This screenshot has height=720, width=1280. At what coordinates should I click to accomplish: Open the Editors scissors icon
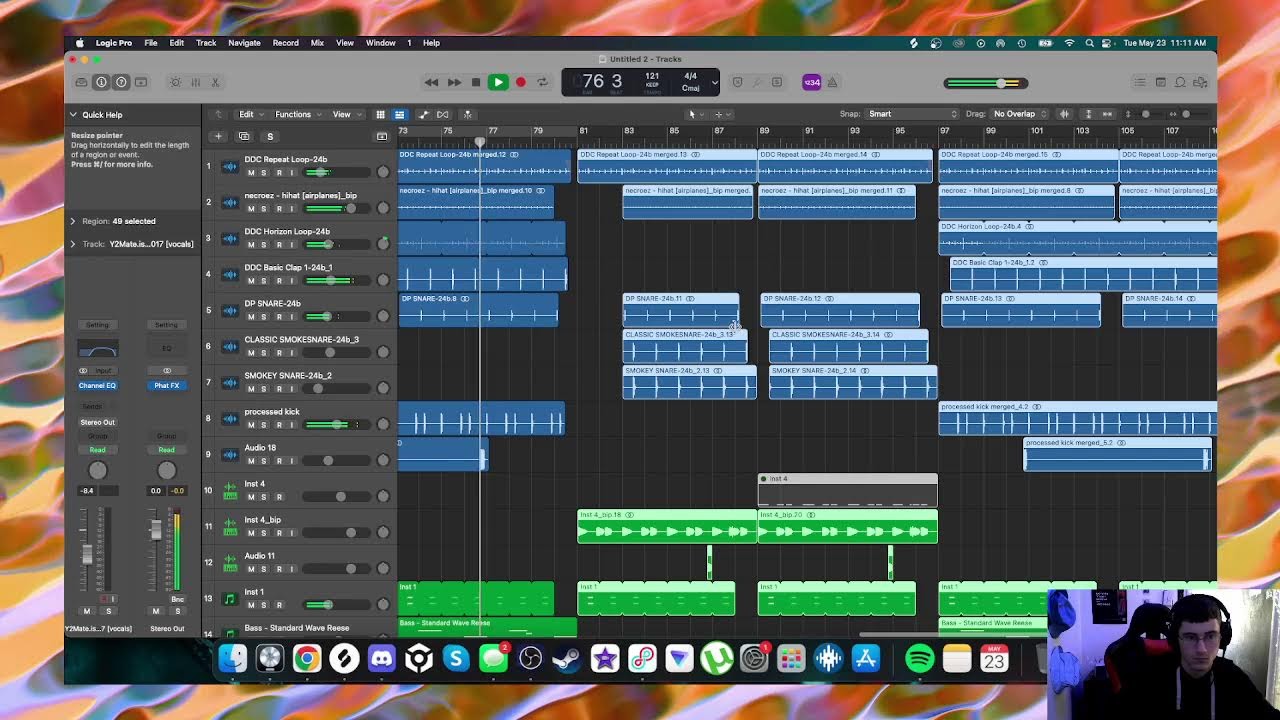pos(215,82)
